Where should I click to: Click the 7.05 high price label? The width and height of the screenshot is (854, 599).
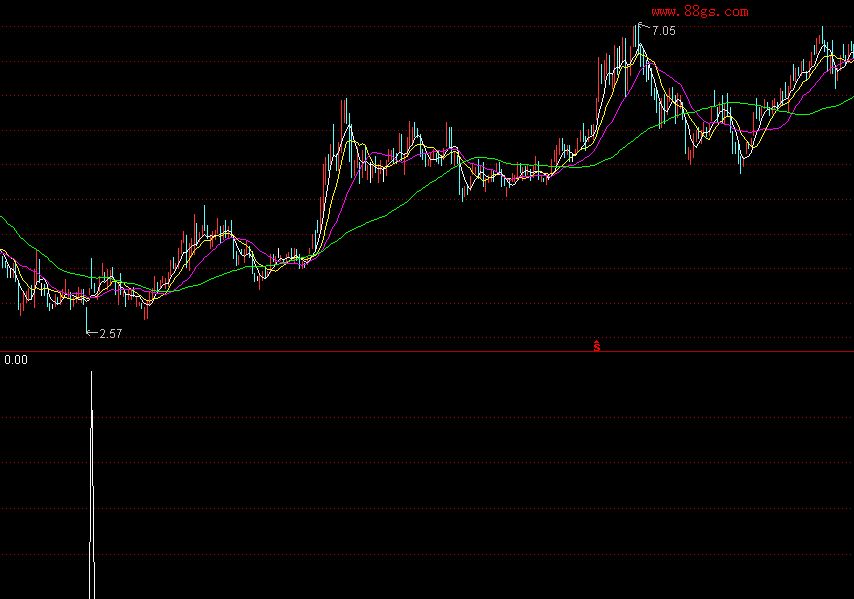663,31
